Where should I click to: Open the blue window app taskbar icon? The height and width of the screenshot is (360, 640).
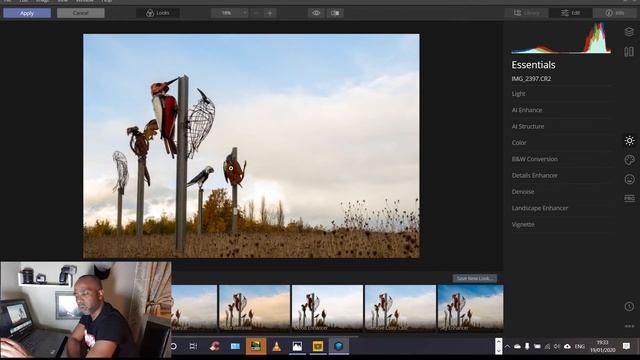235,347
